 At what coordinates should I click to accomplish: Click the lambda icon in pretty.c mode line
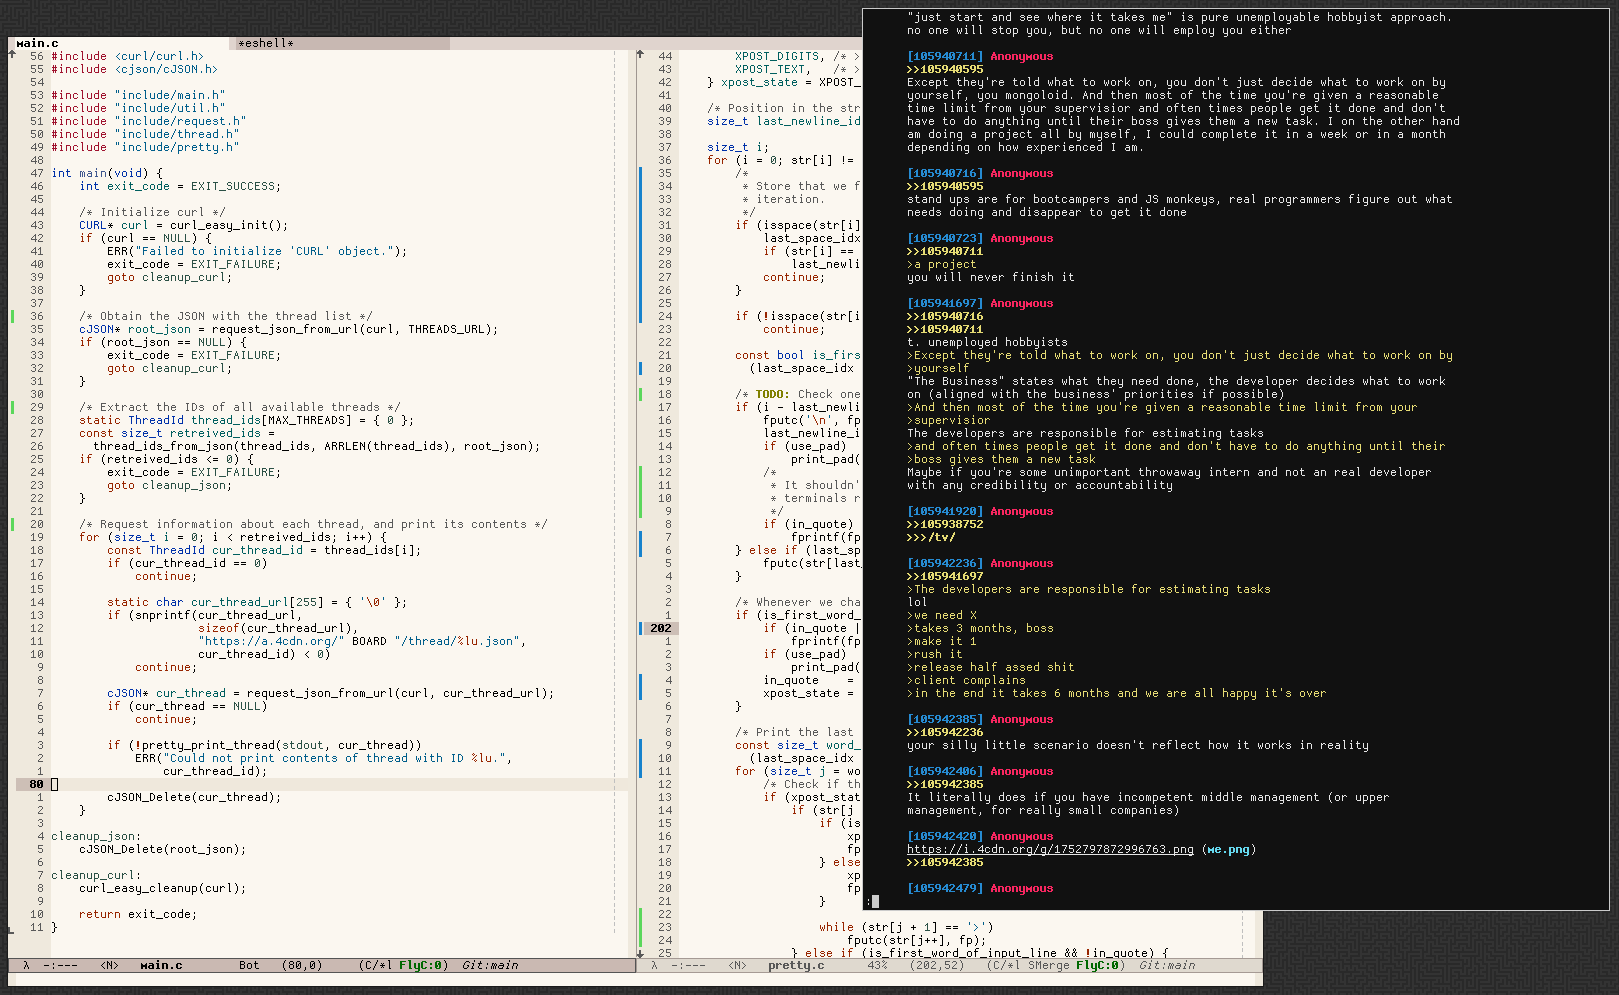click(654, 965)
